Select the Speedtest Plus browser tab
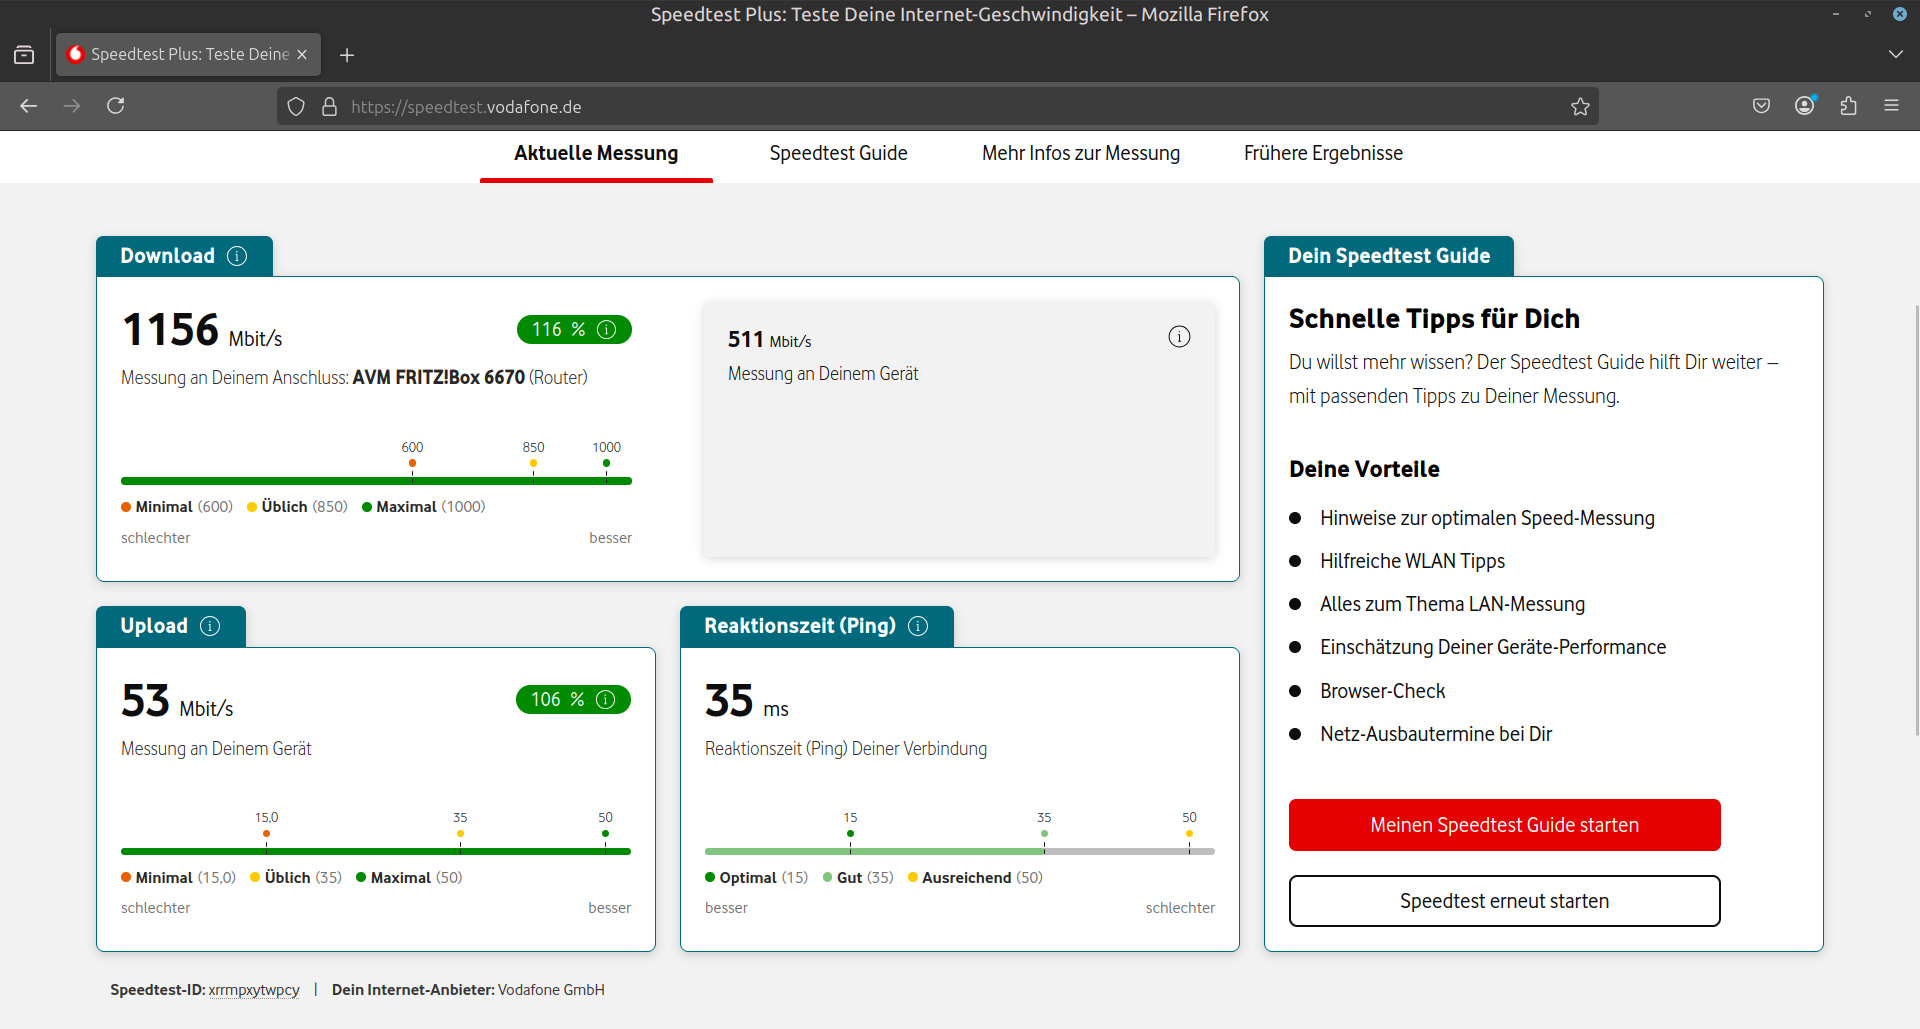The height and width of the screenshot is (1029, 1920). tap(189, 55)
